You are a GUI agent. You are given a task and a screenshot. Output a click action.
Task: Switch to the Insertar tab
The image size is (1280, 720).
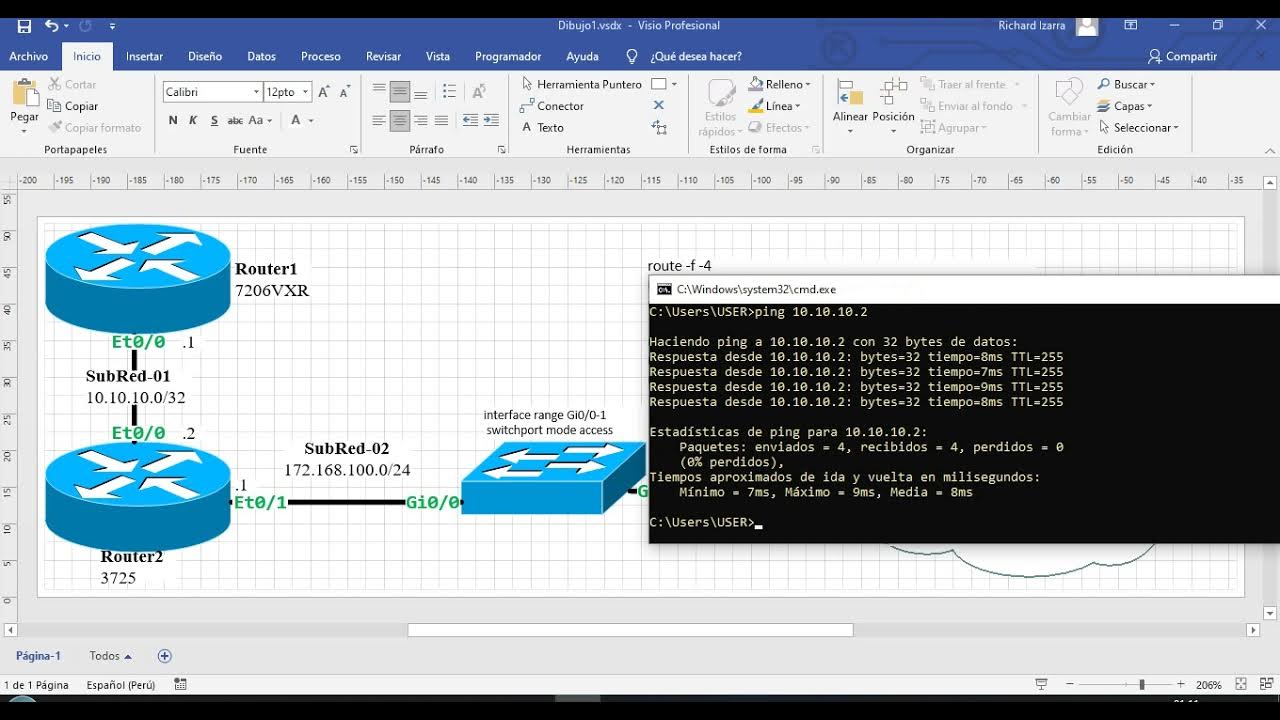point(144,56)
